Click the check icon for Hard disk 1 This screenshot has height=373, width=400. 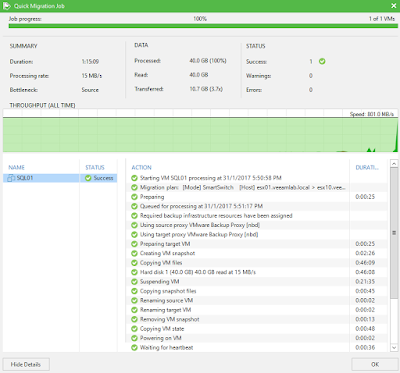pyautogui.click(x=134, y=272)
